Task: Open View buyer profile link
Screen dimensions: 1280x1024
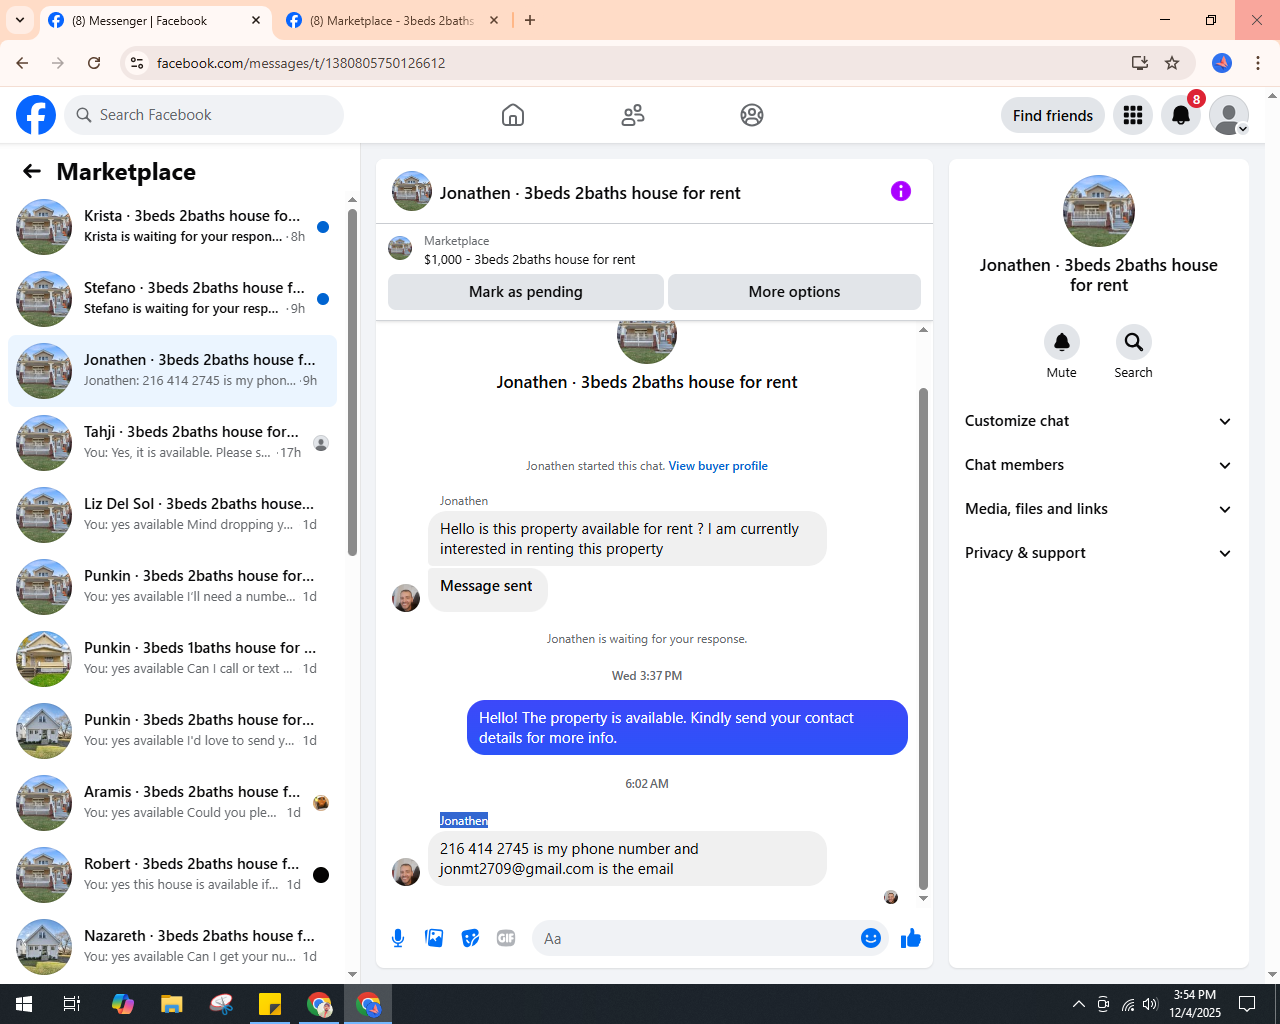Action: point(718,466)
